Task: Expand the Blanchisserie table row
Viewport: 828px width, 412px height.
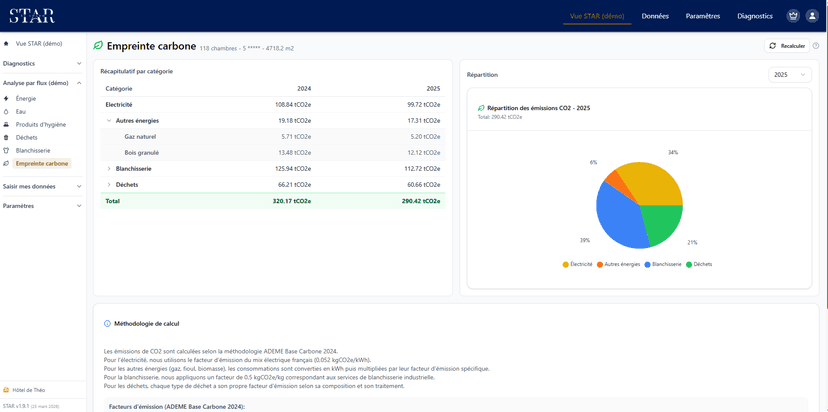Action: click(x=109, y=168)
